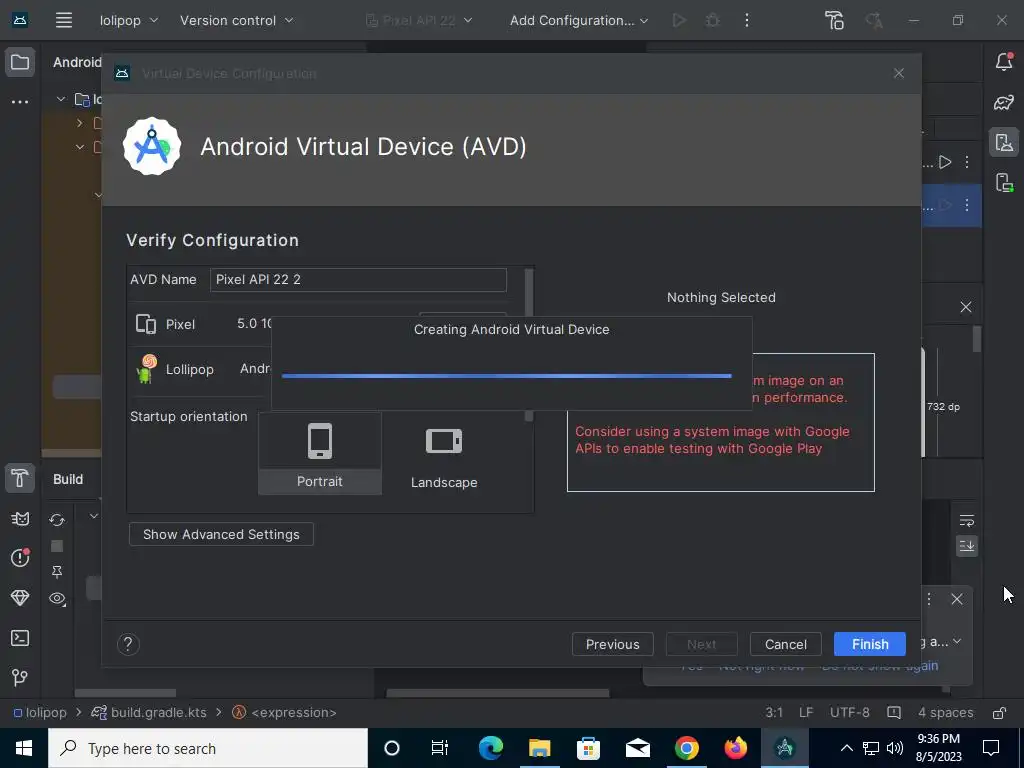The height and width of the screenshot is (768, 1024).
Task: Open notification popup options vertical dots
Action: [929, 599]
